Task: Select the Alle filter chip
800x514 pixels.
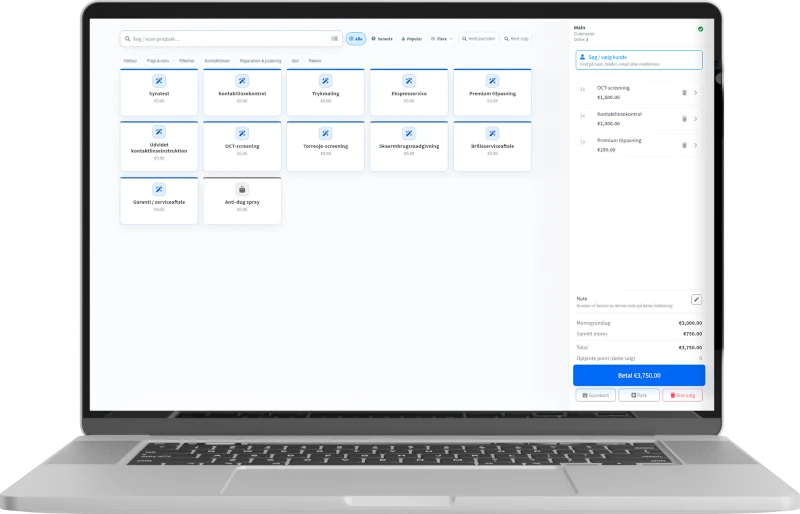Action: (356, 39)
